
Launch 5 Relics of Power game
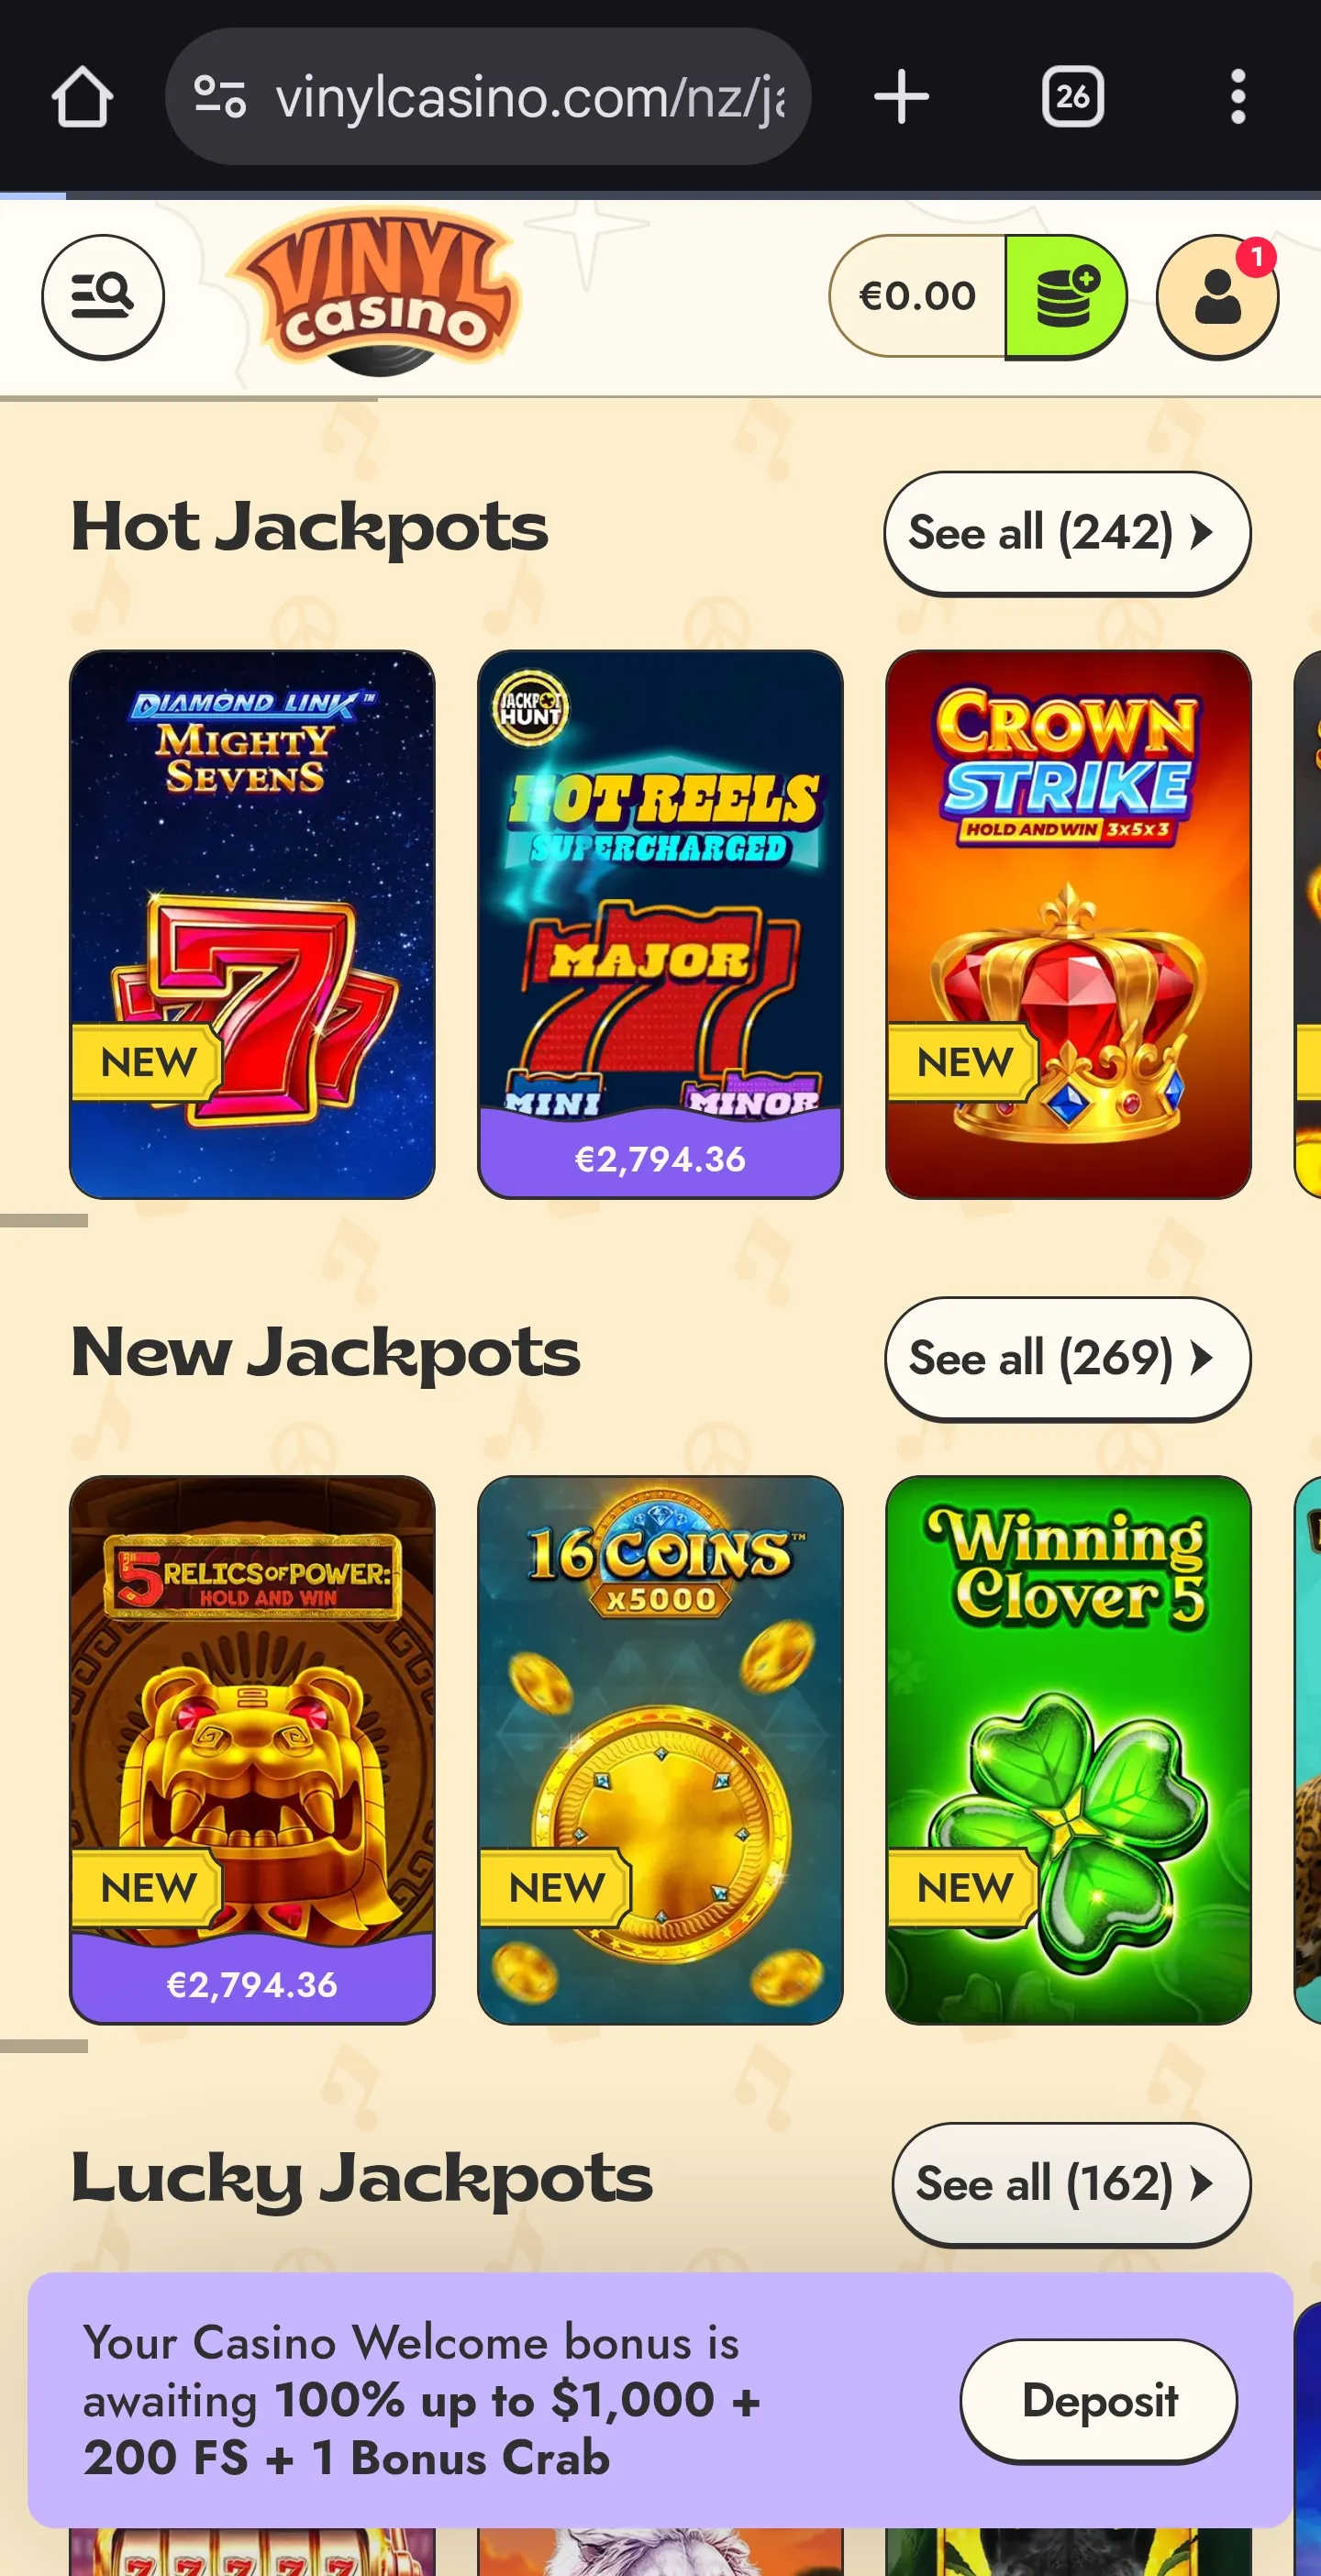click(252, 1750)
